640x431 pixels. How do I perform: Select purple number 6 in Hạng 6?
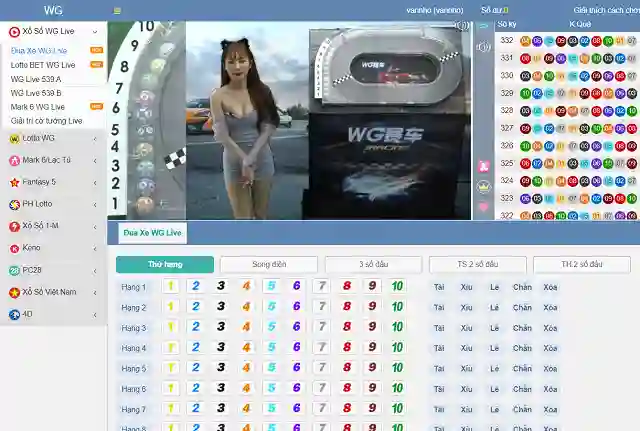tap(297, 388)
